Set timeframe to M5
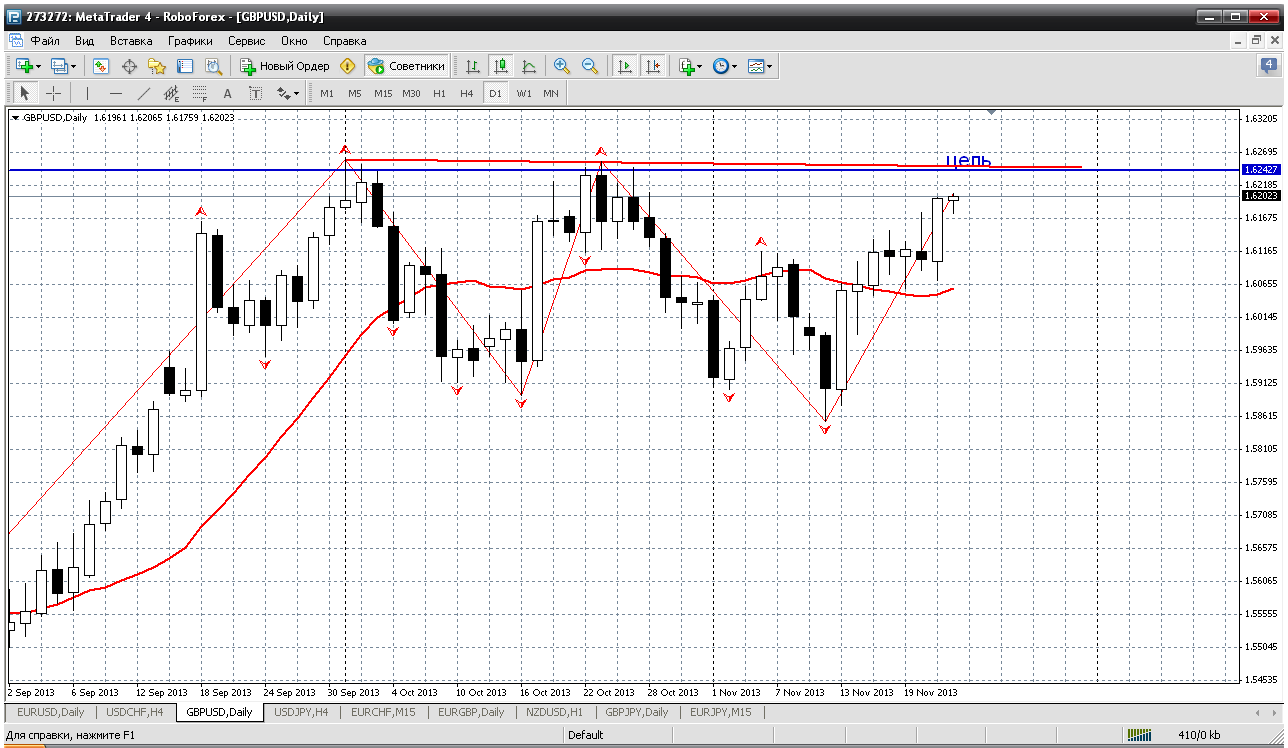This screenshot has height=748, width=1288. point(355,93)
